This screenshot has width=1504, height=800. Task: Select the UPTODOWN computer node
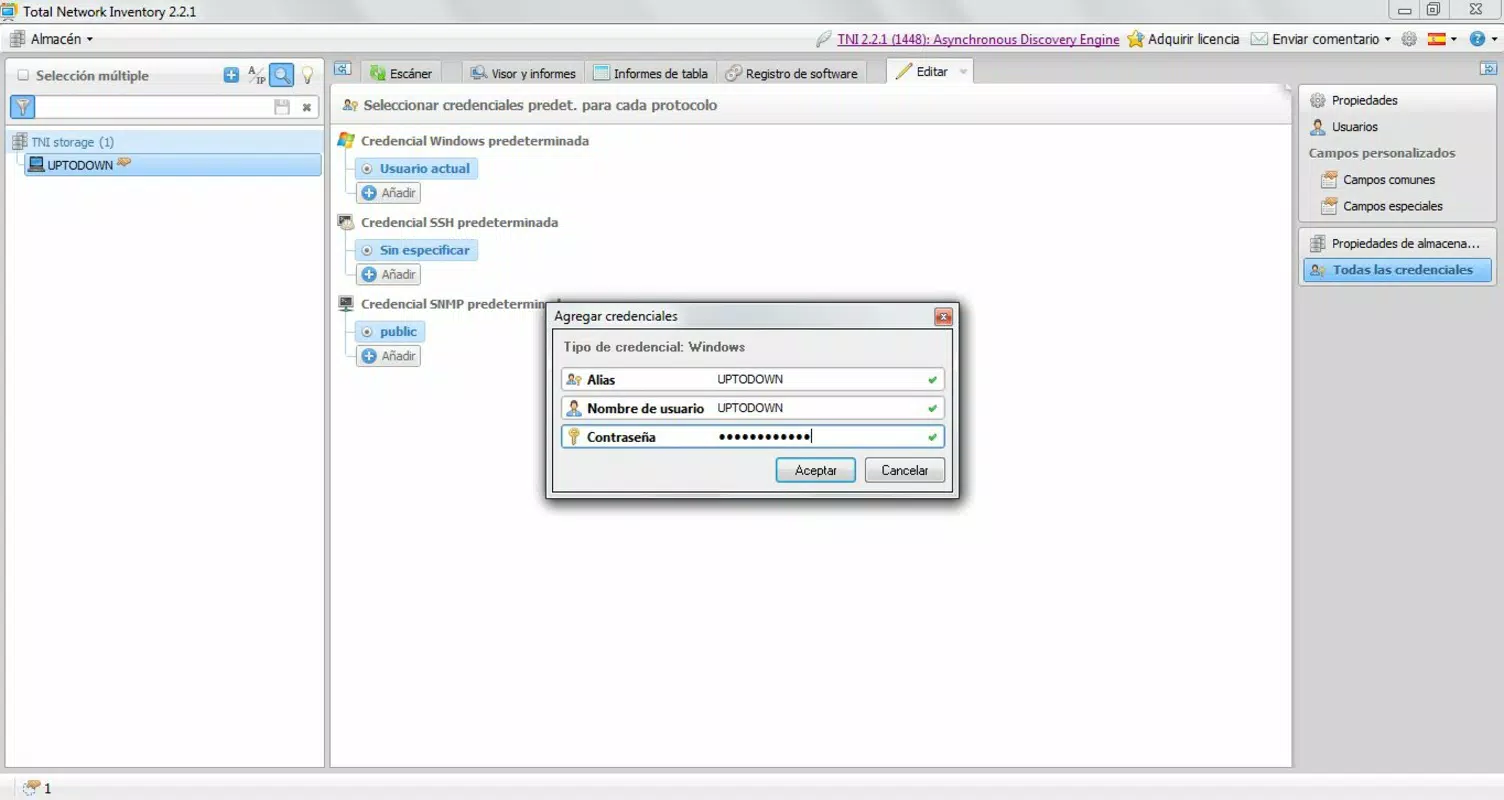pyautogui.click(x=173, y=165)
